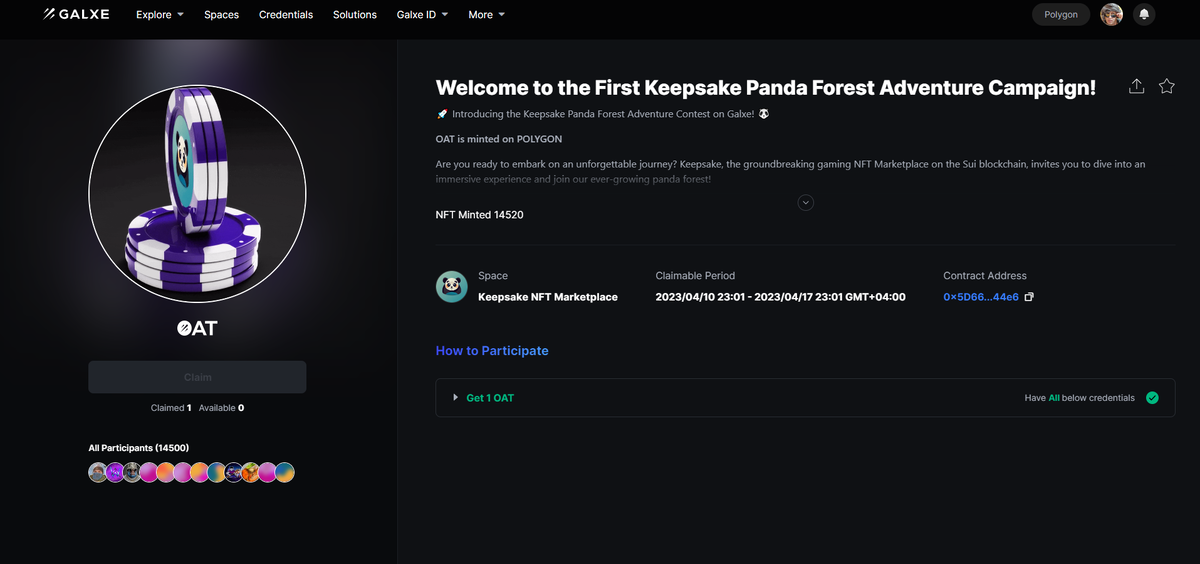This screenshot has height=564, width=1200.
Task: View the purple poker chip NFT image
Action: pos(197,194)
